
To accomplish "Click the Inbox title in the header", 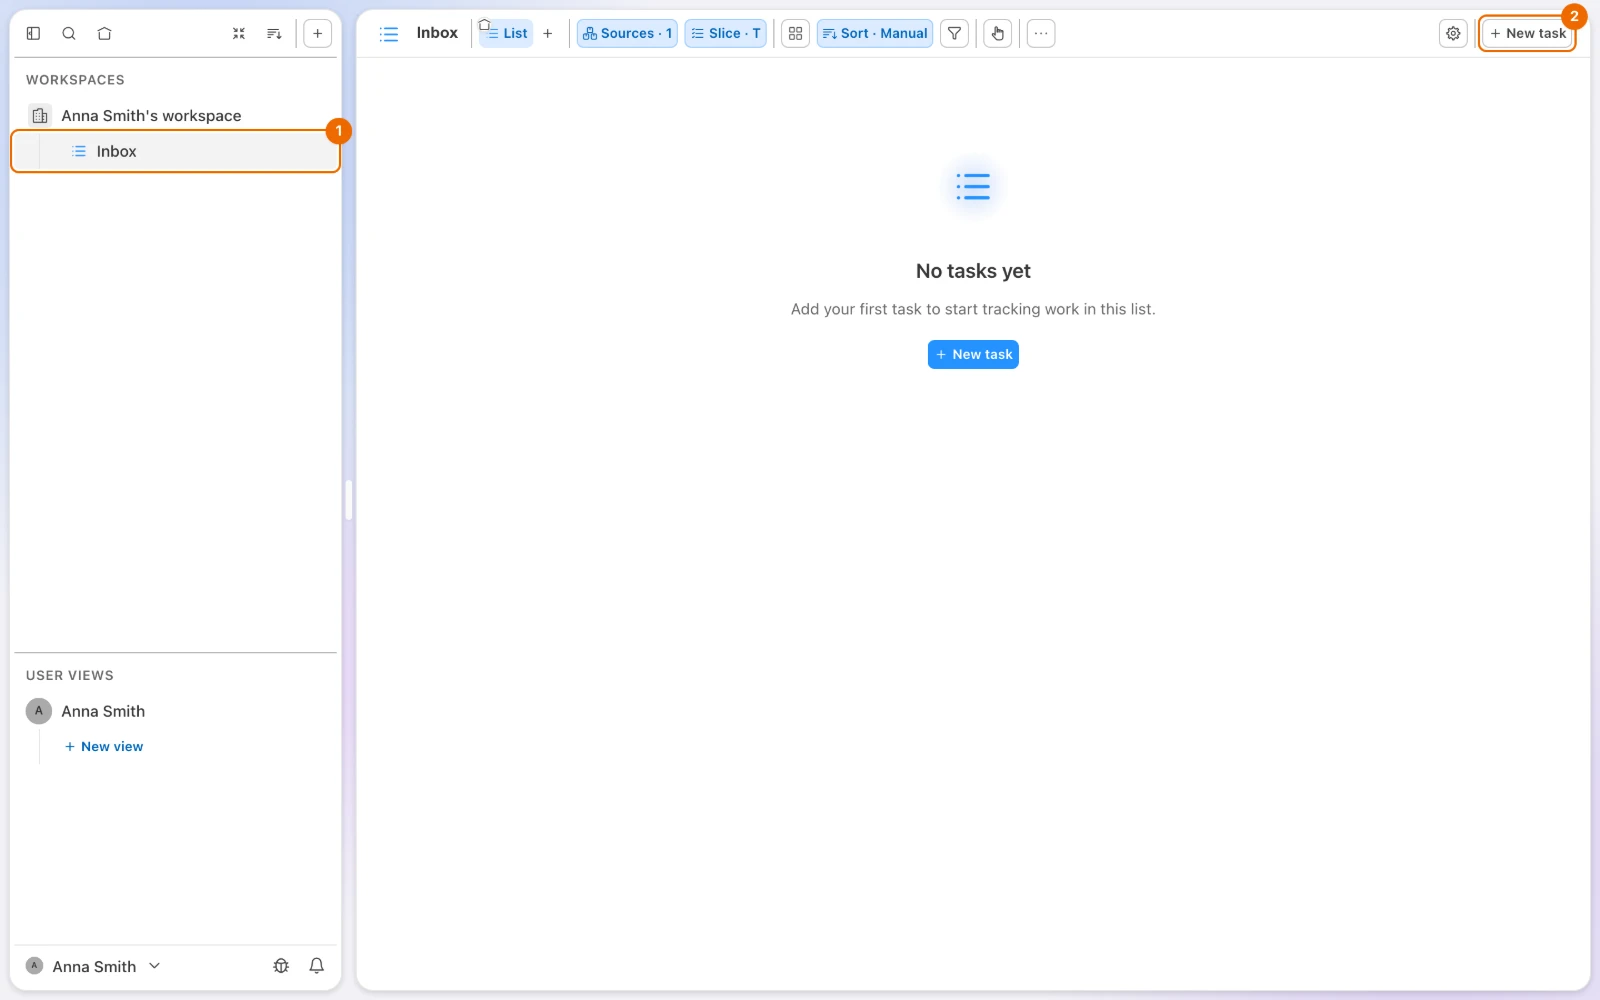I will 437,33.
